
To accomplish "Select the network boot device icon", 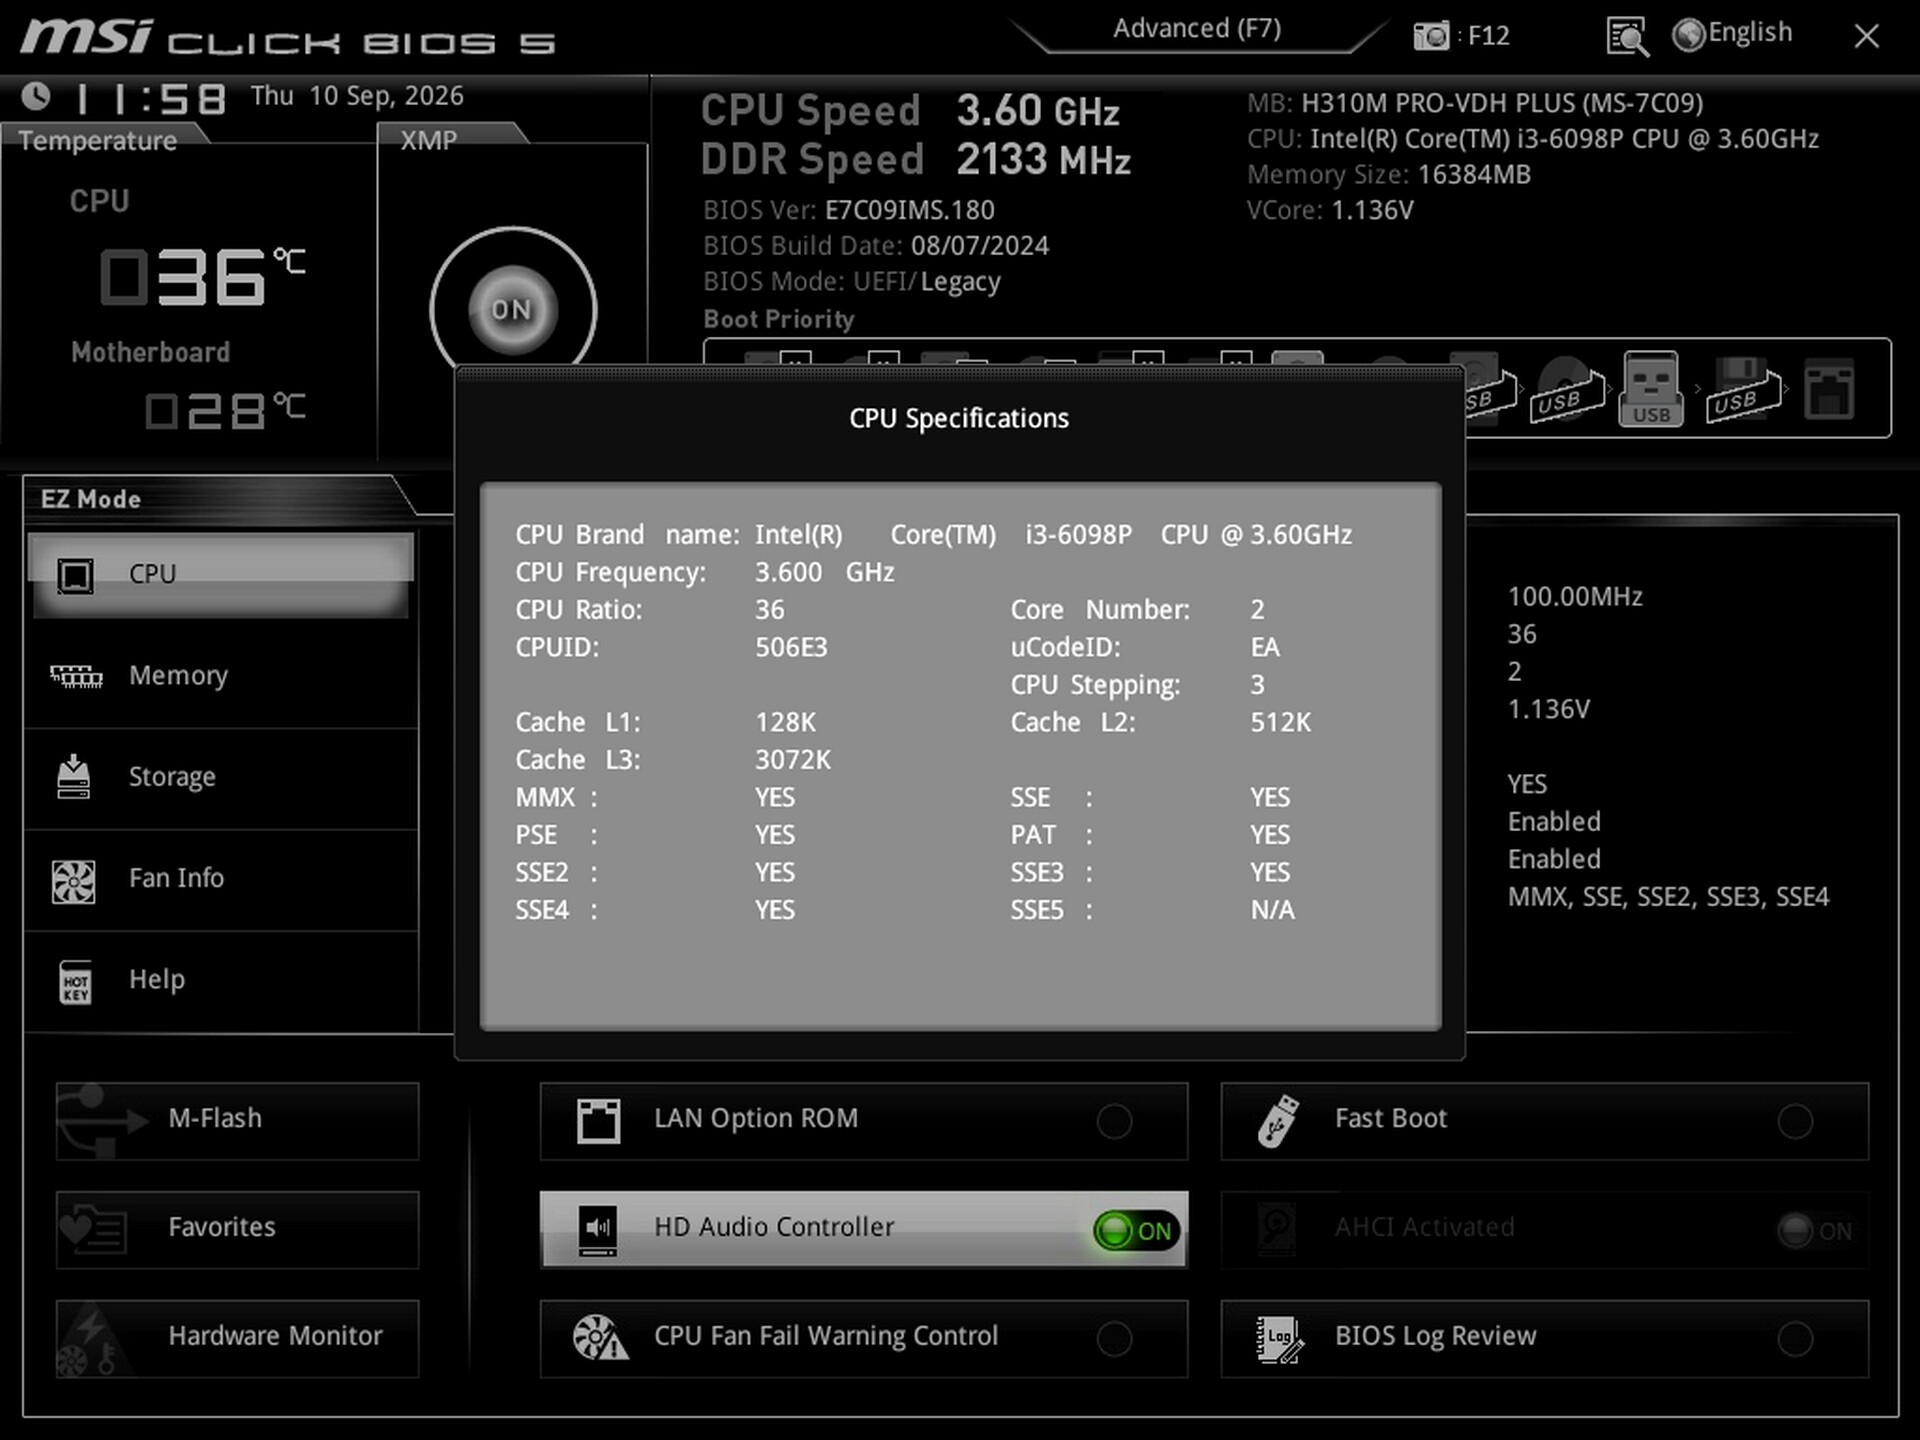I will tap(1829, 389).
